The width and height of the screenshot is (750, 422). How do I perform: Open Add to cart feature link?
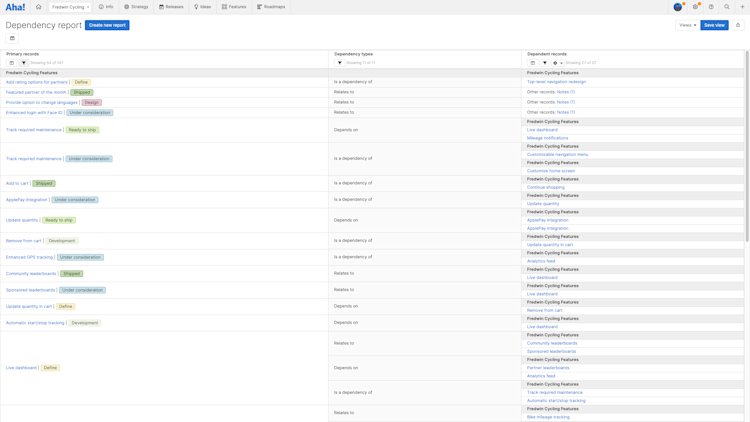(x=17, y=183)
